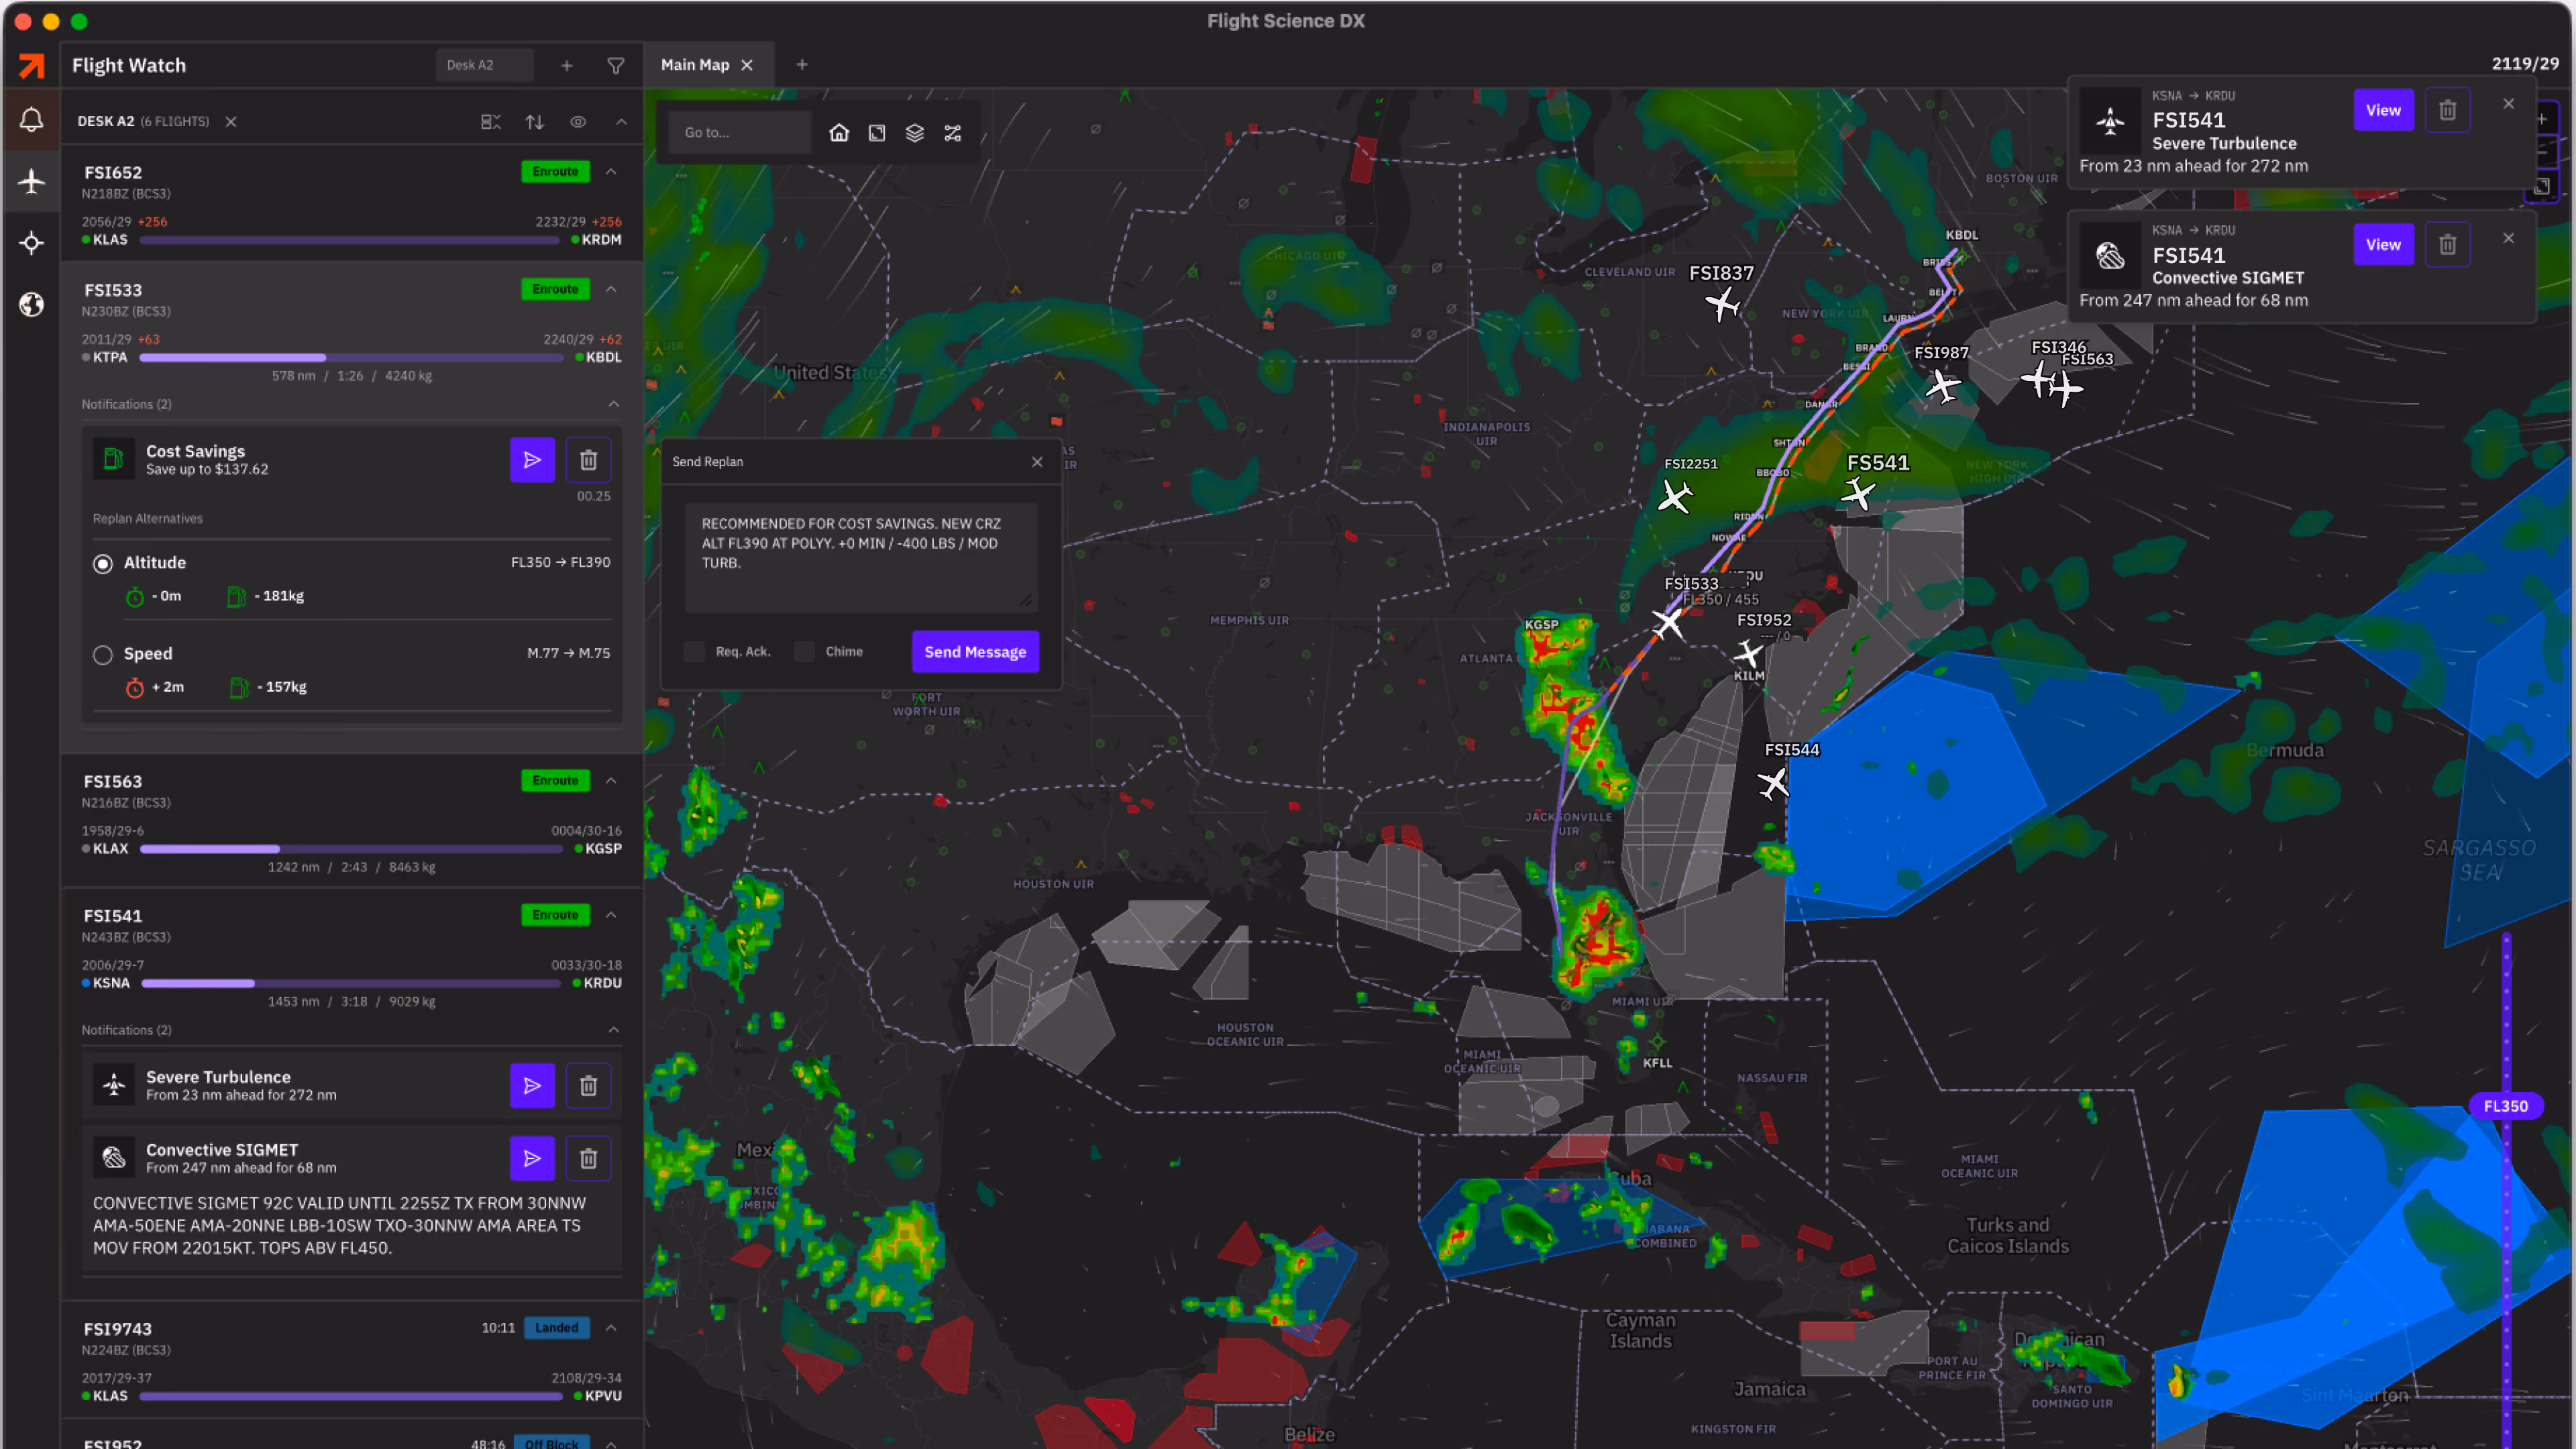The image size is (2576, 1449).
Task: Select FSI837 aircraft on the map
Action: (x=1722, y=304)
